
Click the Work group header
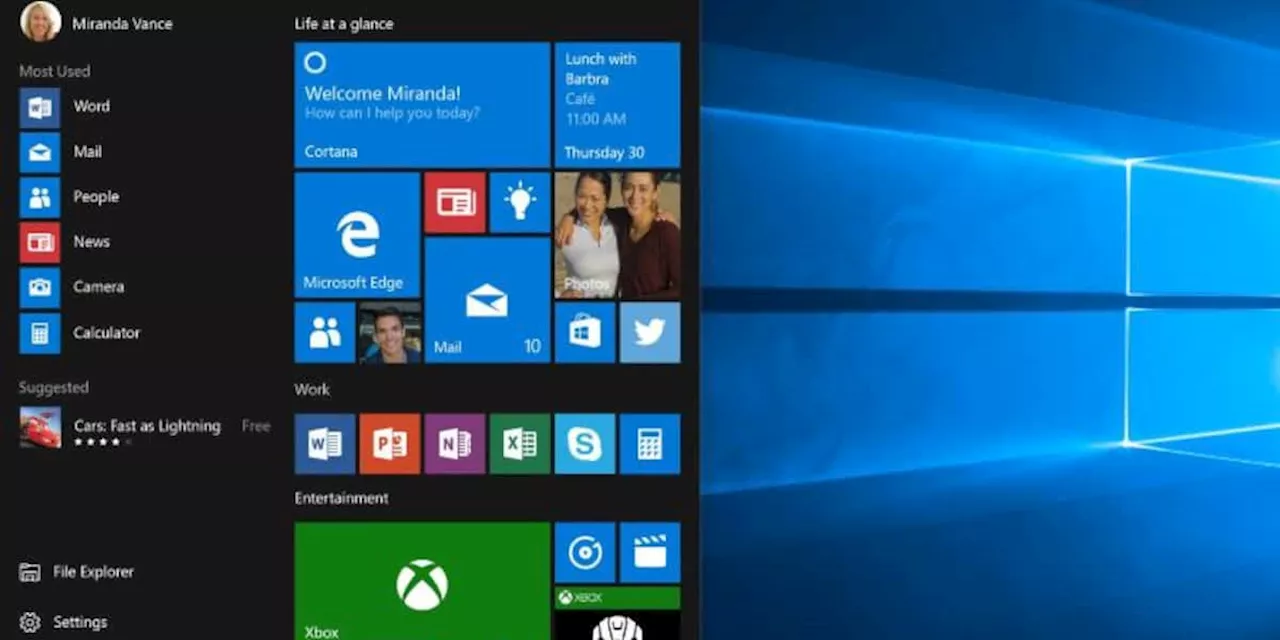[x=312, y=390]
